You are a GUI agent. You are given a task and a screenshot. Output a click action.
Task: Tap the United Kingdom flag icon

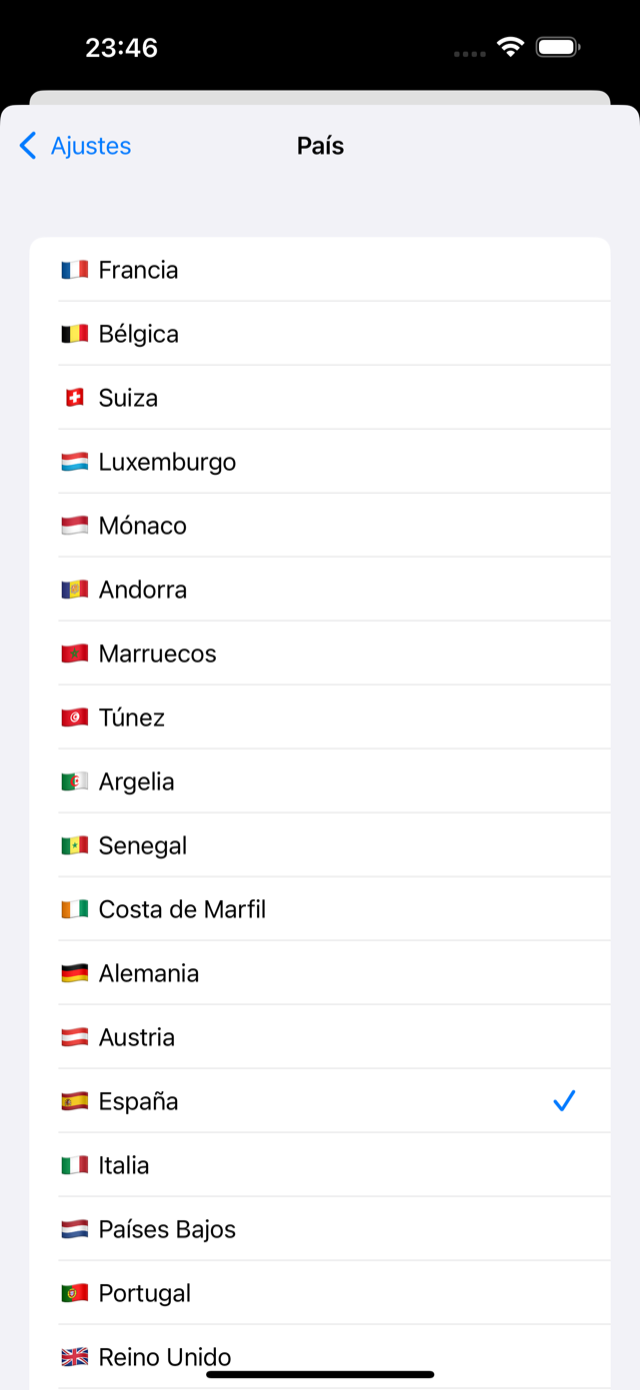pos(74,1358)
